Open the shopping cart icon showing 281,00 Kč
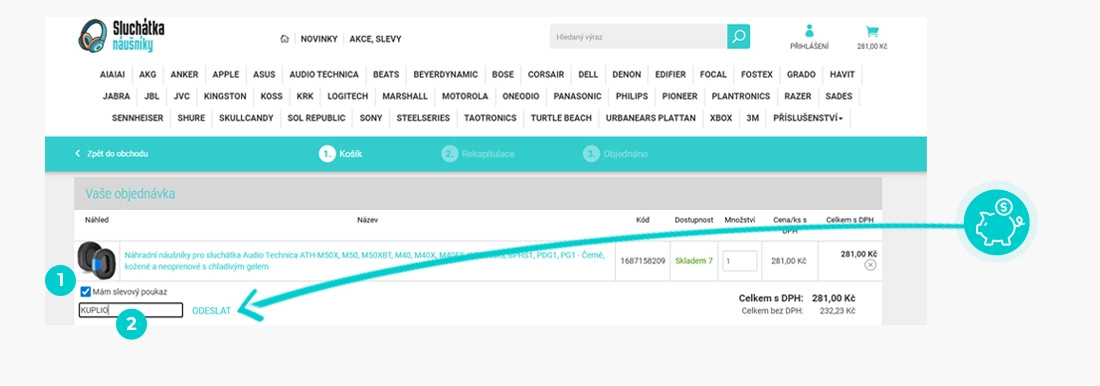Image resolution: width=1100 pixels, height=386 pixels. [872, 36]
